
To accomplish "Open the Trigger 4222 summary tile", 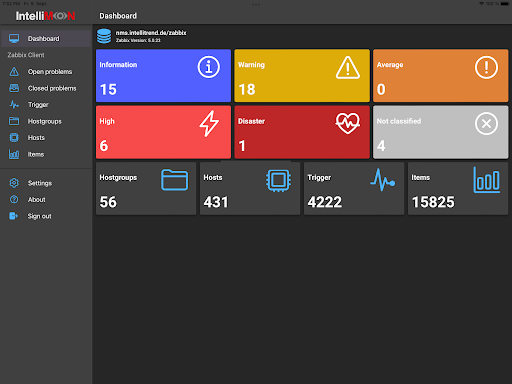I will coord(354,189).
